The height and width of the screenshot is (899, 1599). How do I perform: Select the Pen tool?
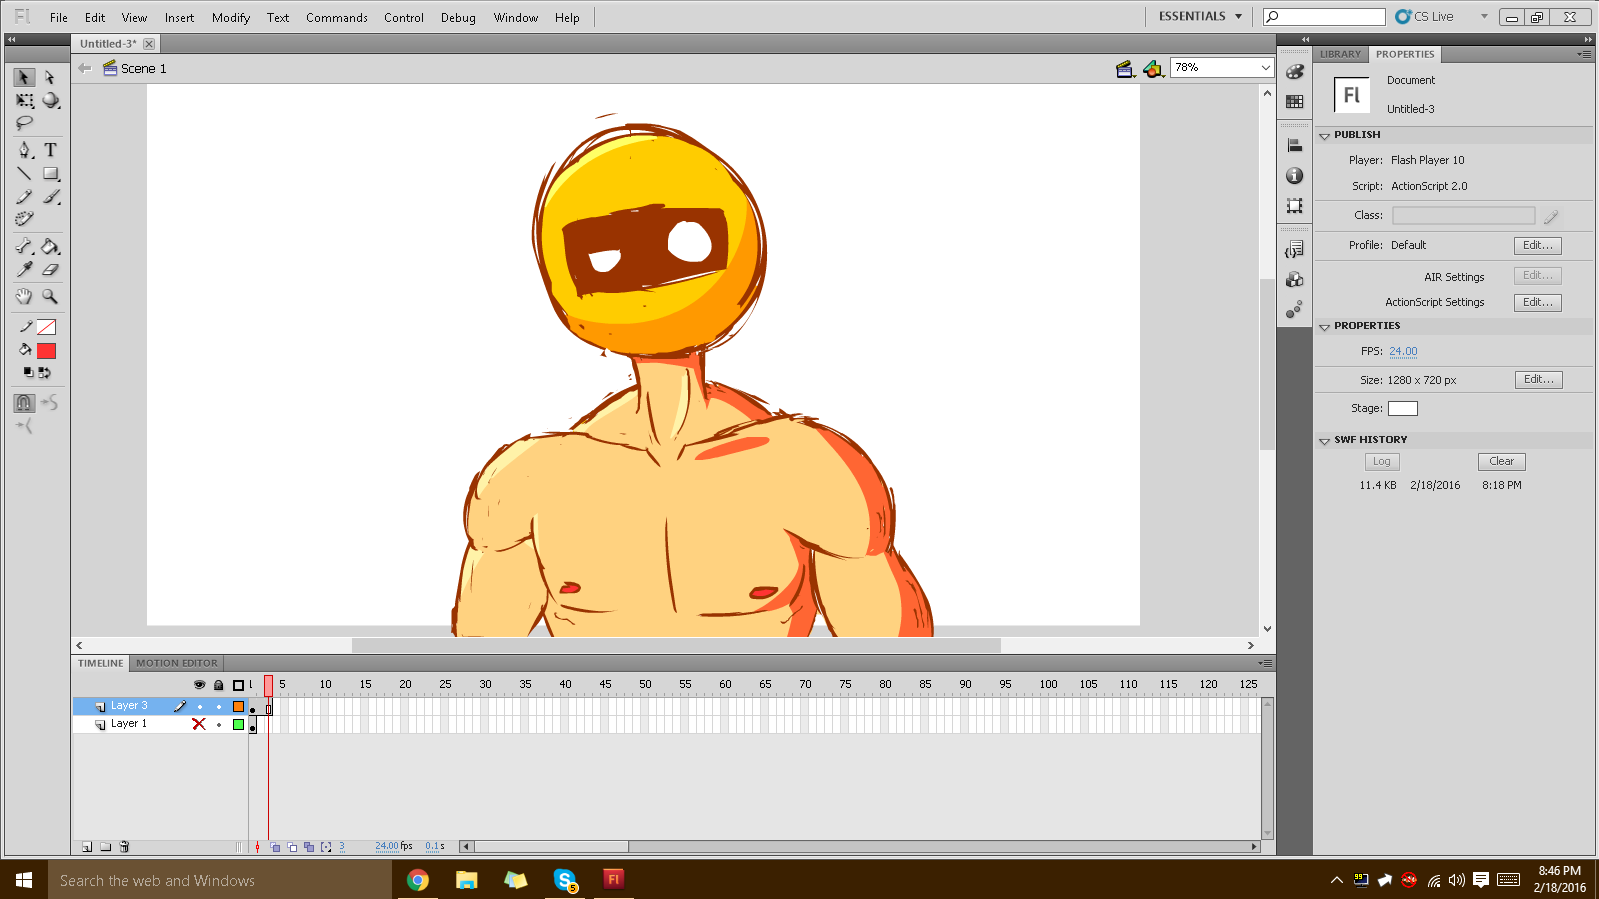pyautogui.click(x=24, y=150)
